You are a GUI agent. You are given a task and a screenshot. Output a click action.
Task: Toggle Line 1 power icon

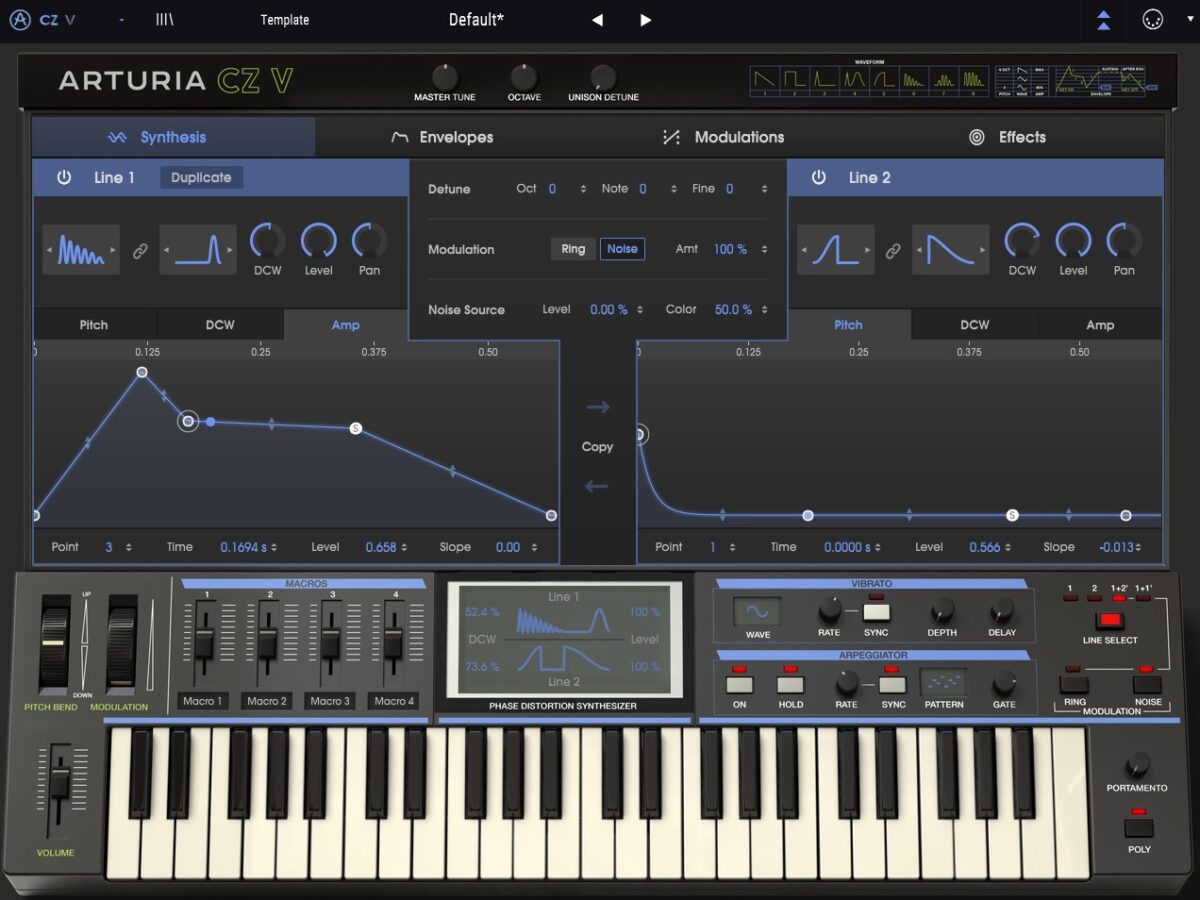coord(64,178)
